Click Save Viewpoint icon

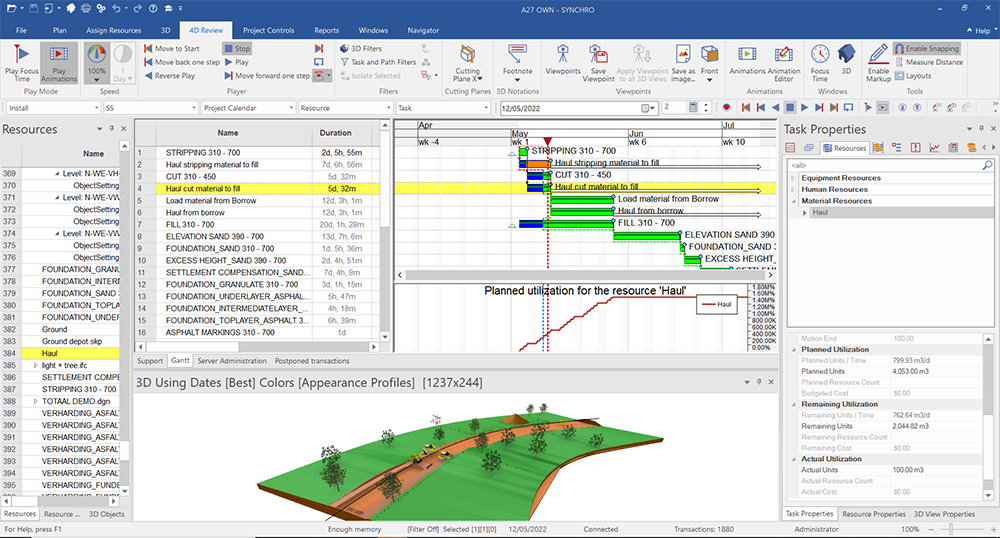coord(598,62)
